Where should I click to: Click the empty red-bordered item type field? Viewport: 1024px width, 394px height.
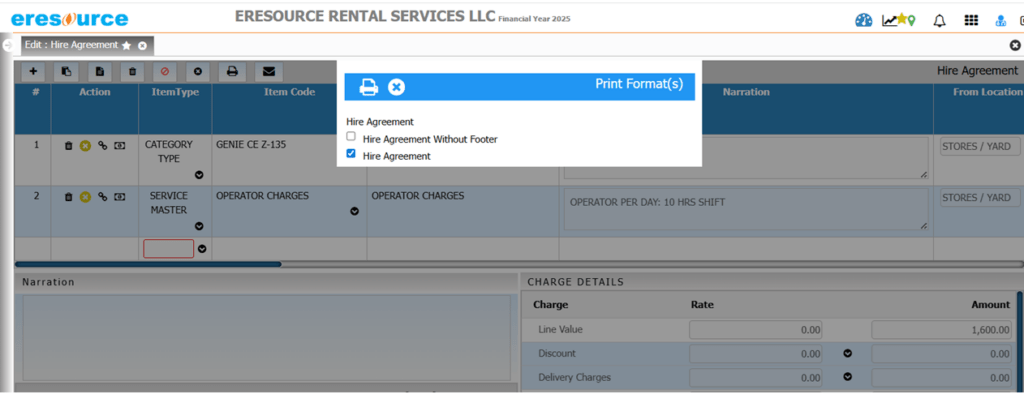pyautogui.click(x=168, y=249)
